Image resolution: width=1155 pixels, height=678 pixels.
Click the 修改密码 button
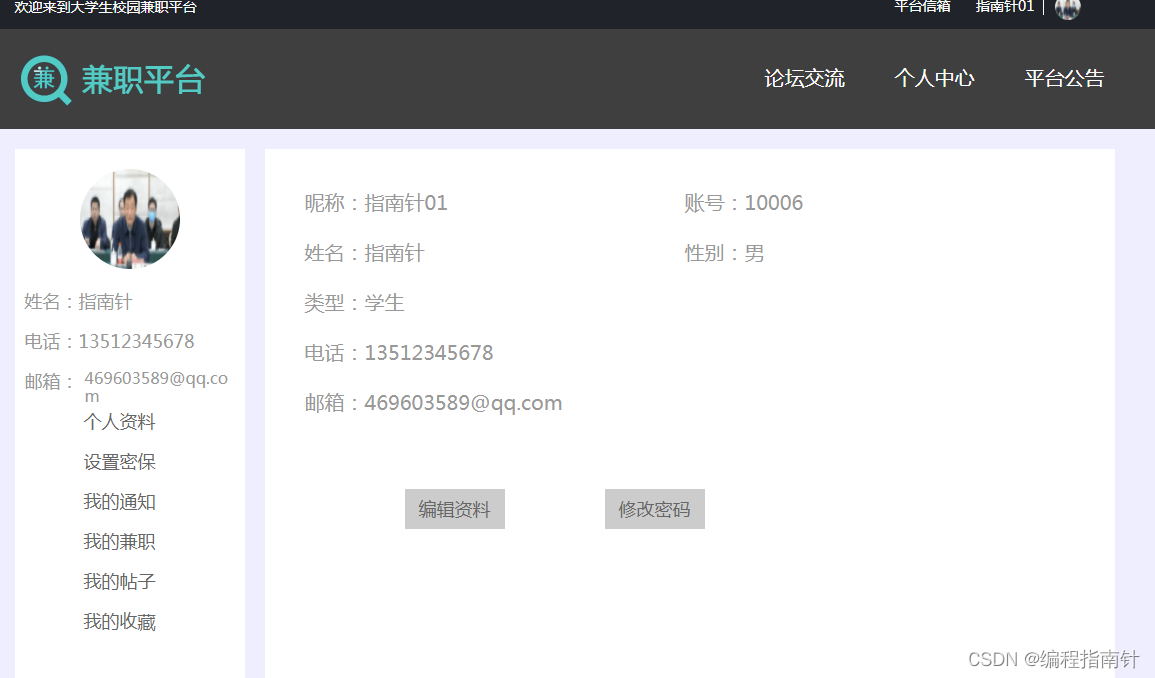pyautogui.click(x=655, y=509)
